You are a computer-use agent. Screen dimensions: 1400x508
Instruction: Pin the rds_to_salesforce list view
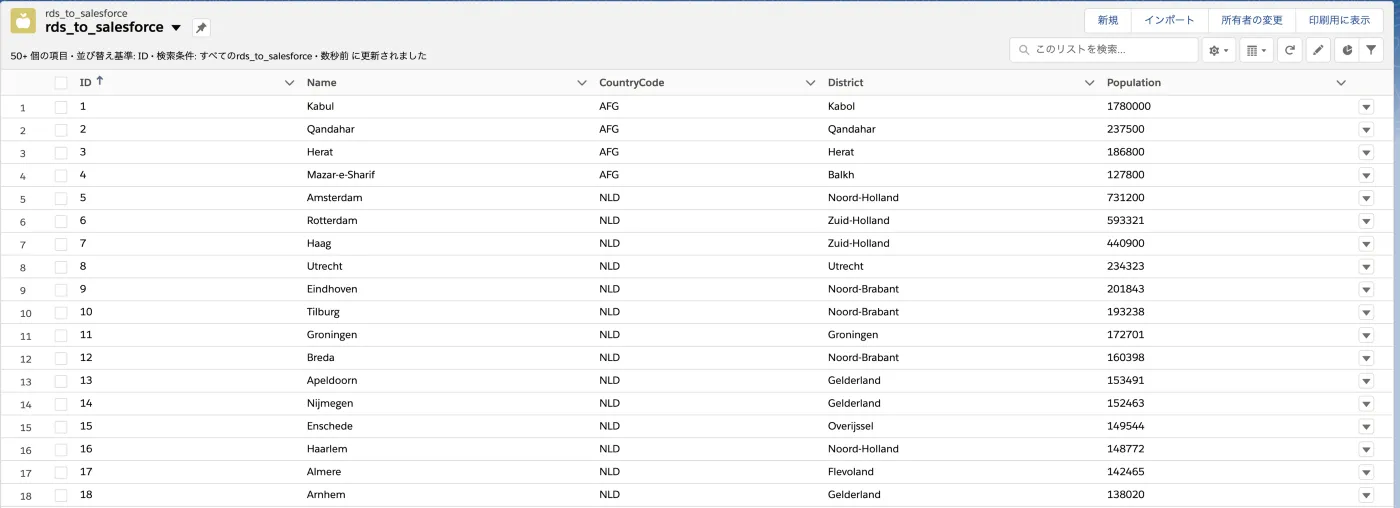[201, 28]
